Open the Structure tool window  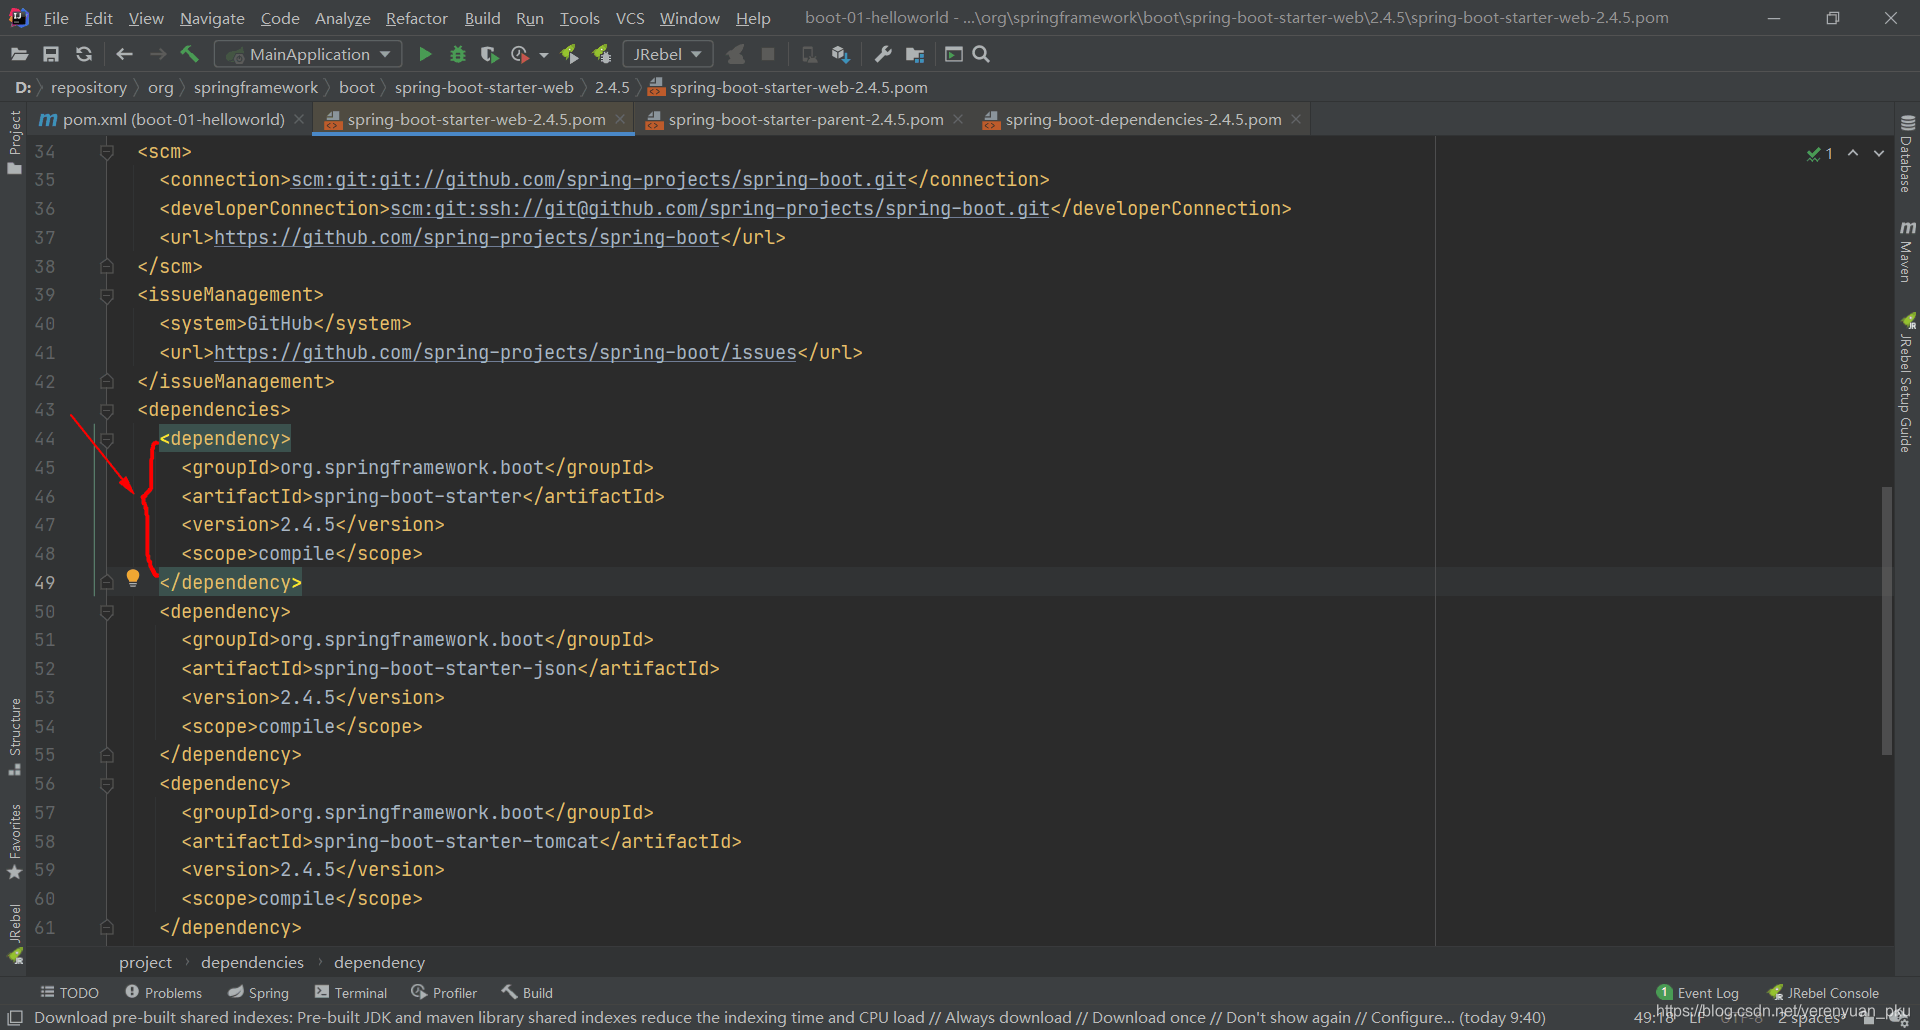point(14,736)
